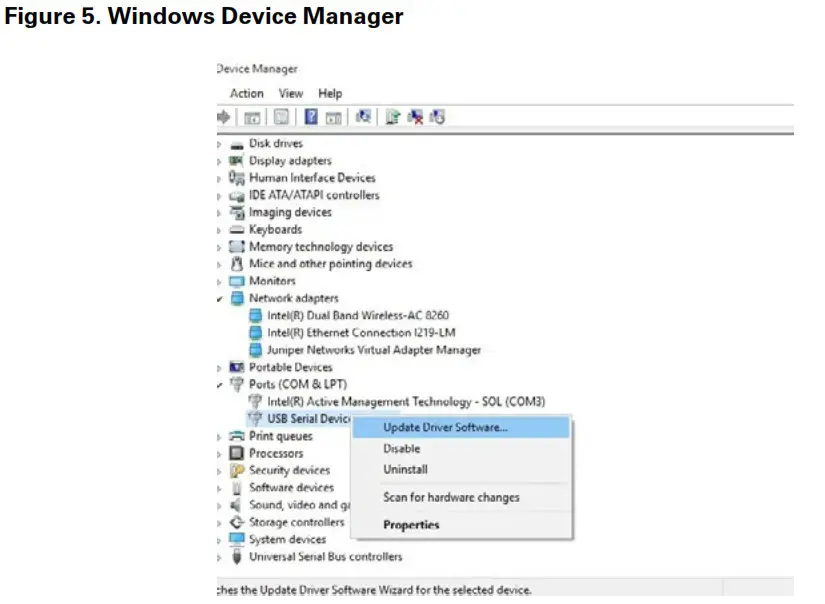Click the Update Driver Software toolbar icon
825x604 pixels.
[x=393, y=117]
